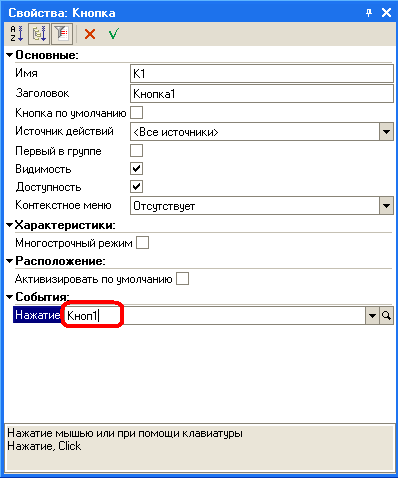Viewport: 398px width, 478px height.
Task: Confirm changes with the green checkmark
Action: pos(114,34)
